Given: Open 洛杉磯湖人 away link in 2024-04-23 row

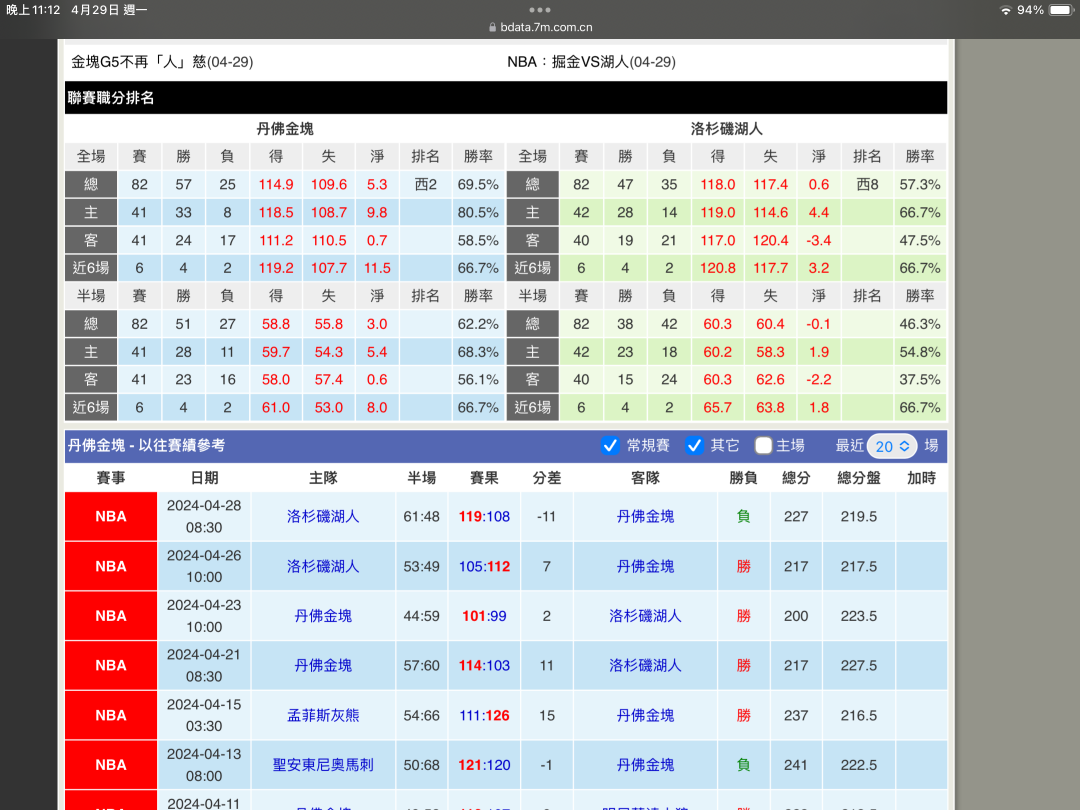Looking at the screenshot, I should click(645, 616).
